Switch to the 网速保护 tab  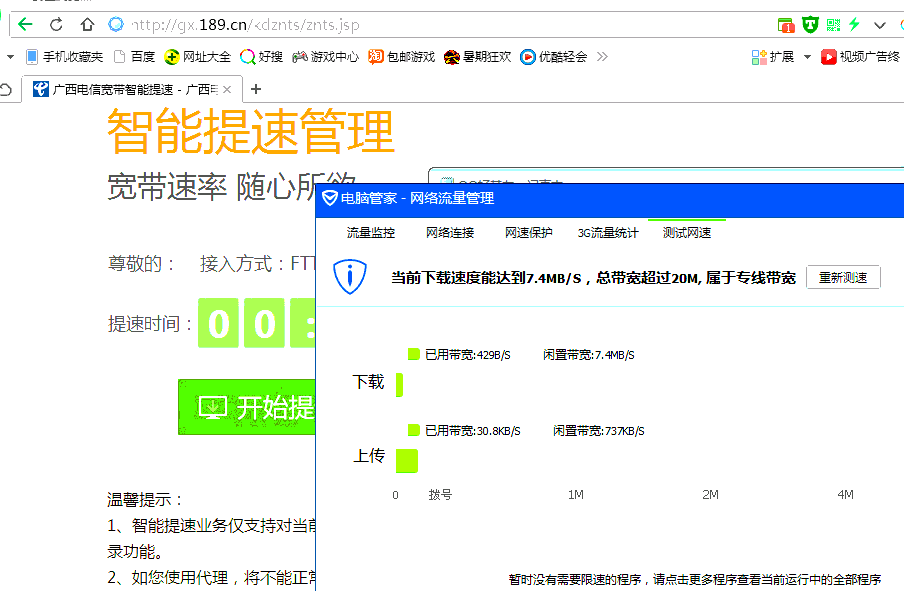529,232
